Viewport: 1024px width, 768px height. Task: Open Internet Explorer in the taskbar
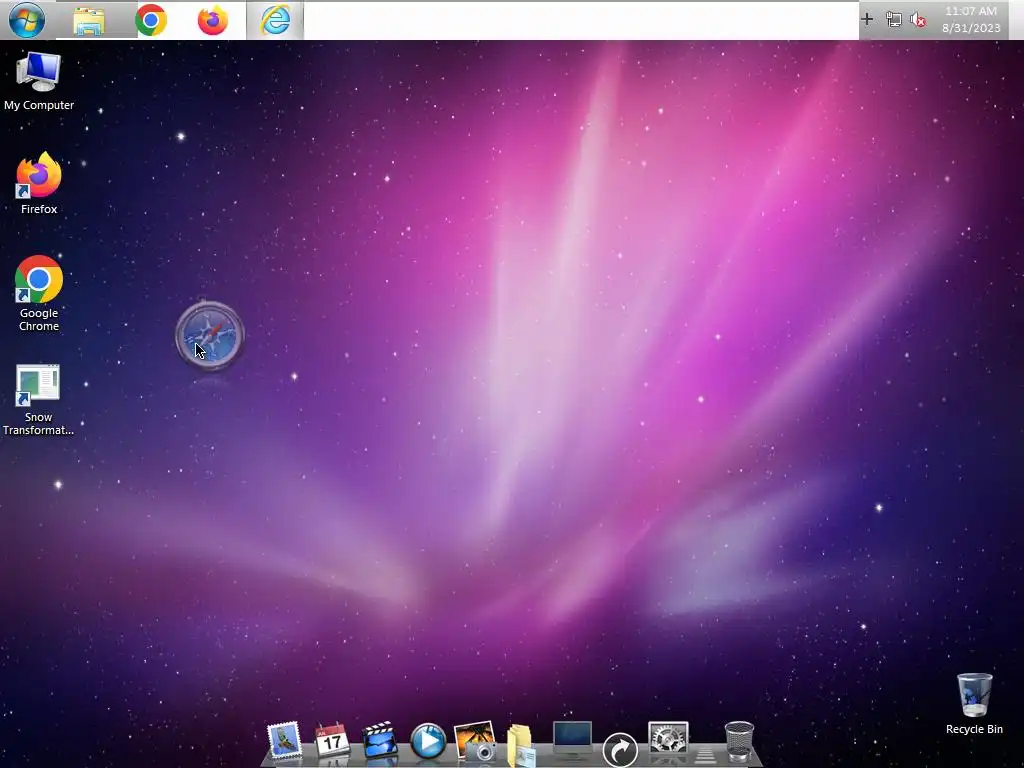point(275,20)
